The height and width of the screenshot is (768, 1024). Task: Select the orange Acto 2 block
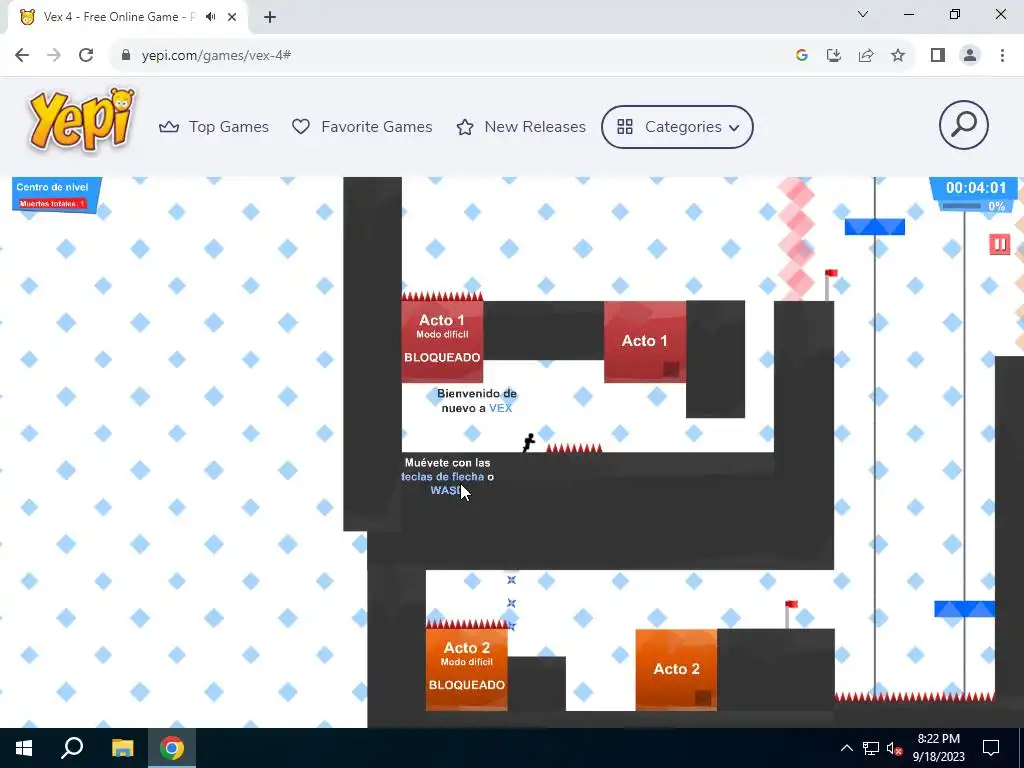pos(676,669)
